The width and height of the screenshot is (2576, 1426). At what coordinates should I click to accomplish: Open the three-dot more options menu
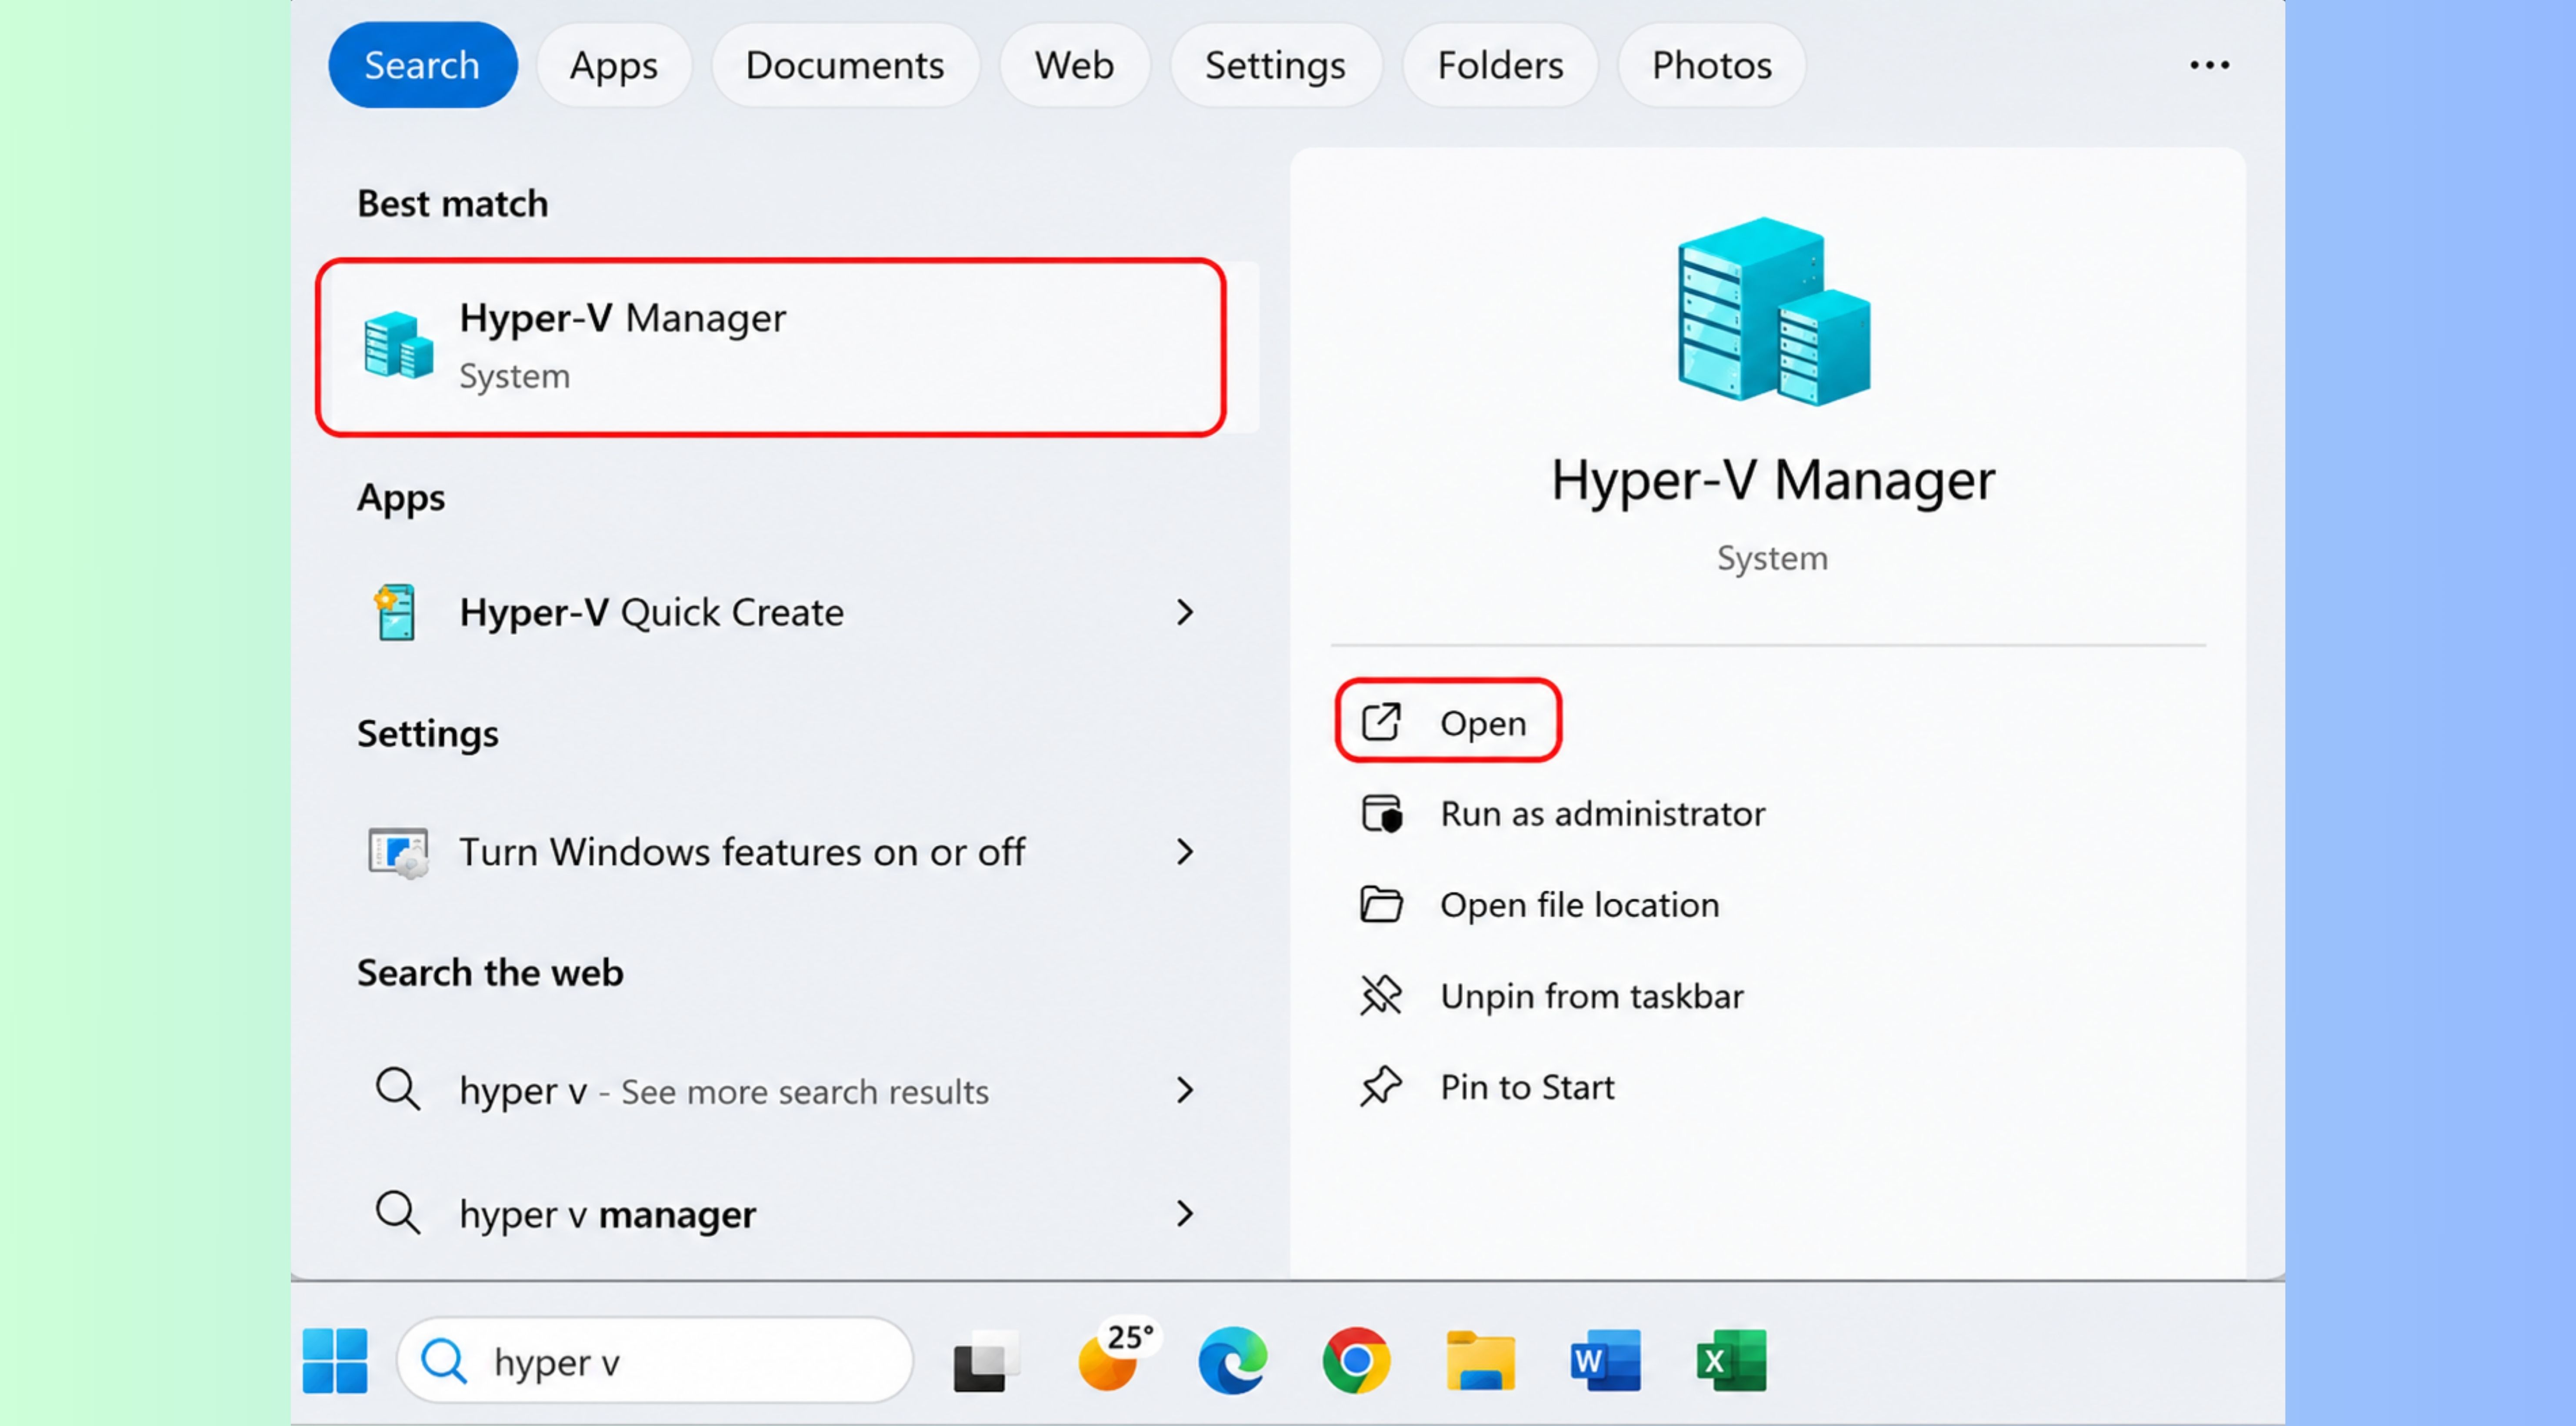(2209, 65)
